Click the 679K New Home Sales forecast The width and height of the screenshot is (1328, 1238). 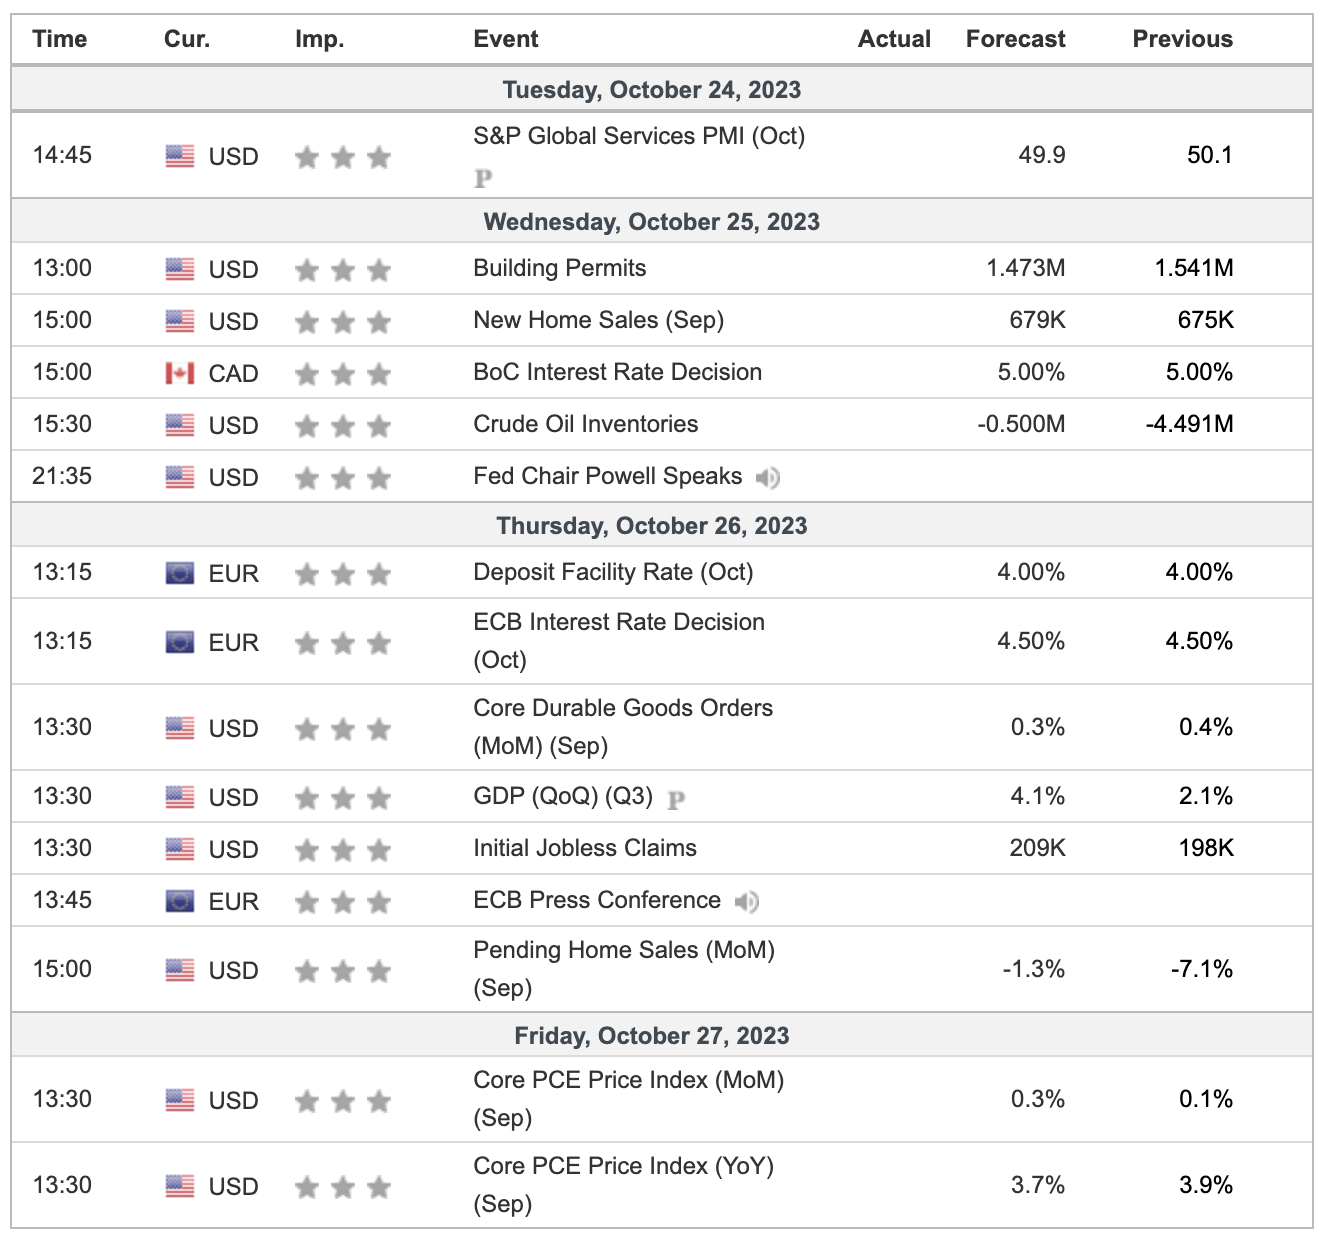[x=1038, y=320]
